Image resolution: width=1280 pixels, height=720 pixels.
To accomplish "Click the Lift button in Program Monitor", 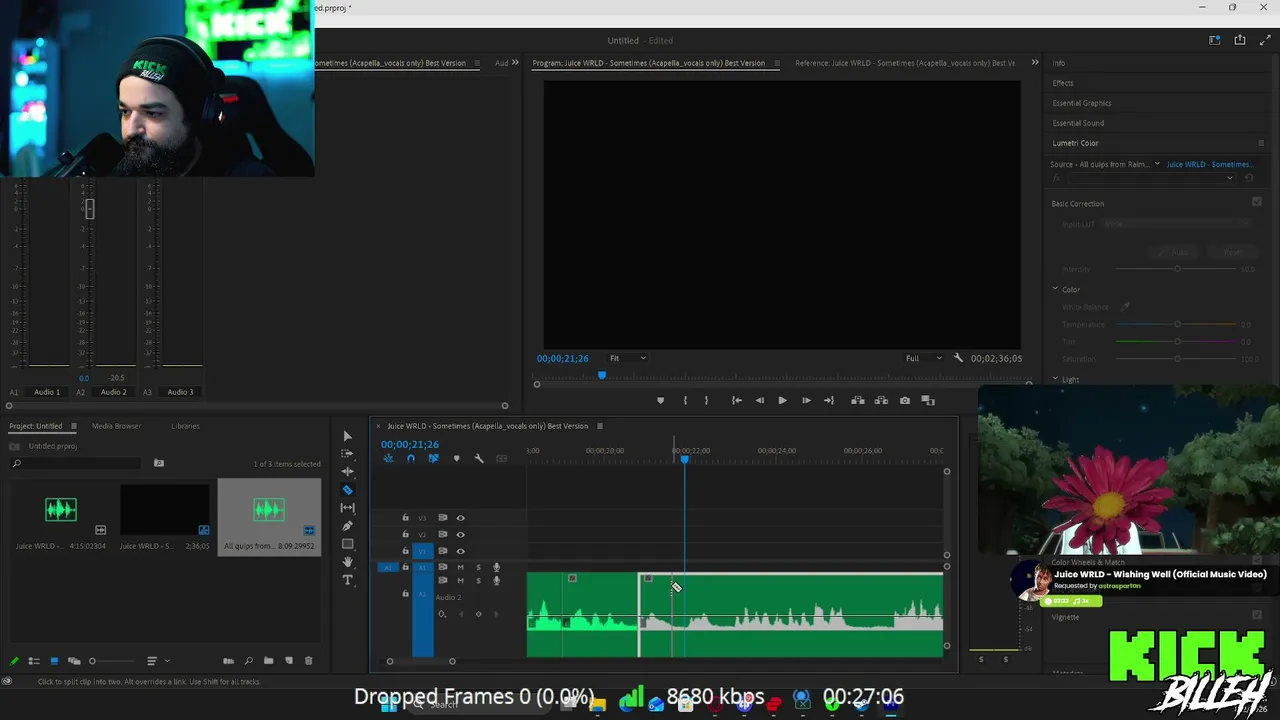I will [857, 401].
